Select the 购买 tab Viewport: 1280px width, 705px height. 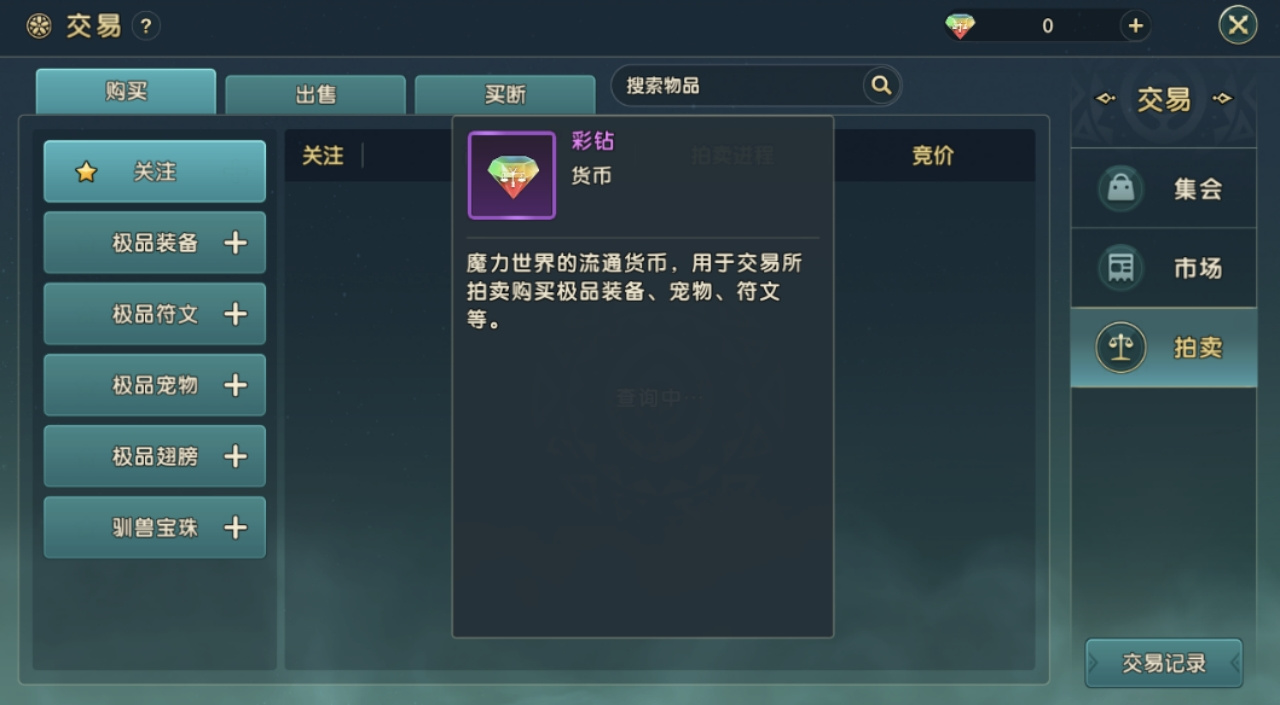click(126, 91)
